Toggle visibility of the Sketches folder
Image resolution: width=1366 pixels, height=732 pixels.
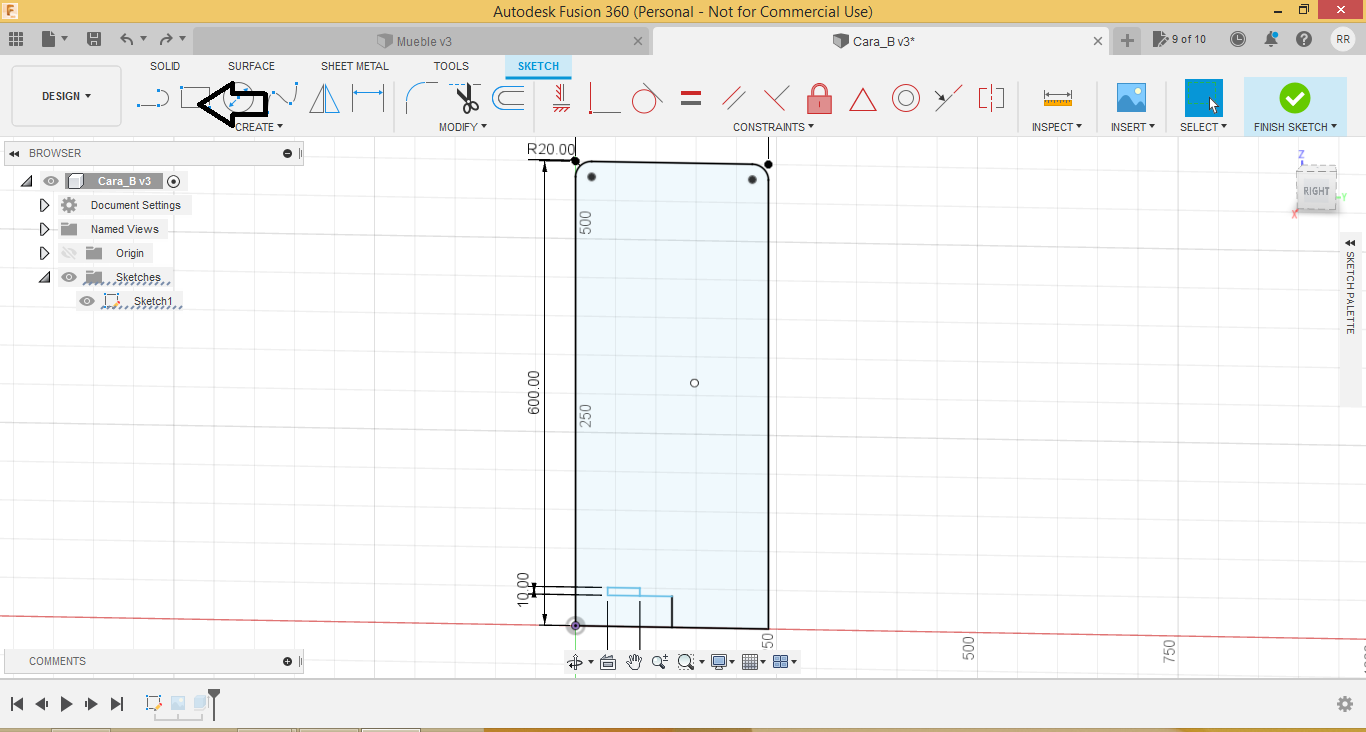point(69,277)
